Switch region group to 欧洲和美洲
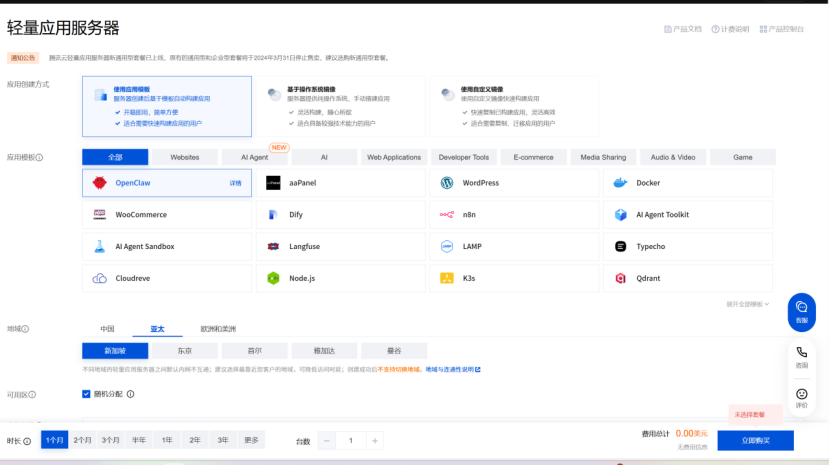This screenshot has height=465, width=829. click(x=218, y=328)
